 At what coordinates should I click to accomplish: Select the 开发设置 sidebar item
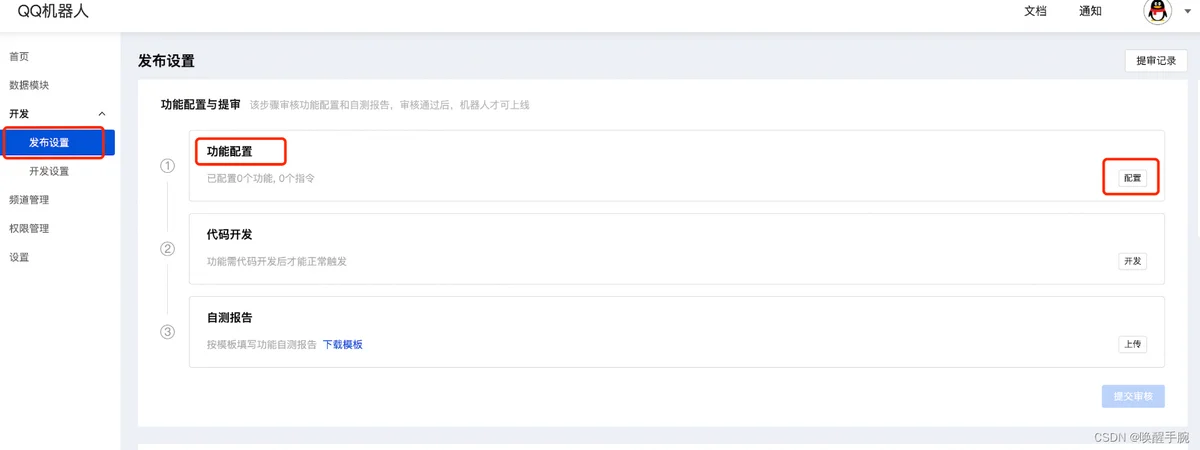tap(49, 172)
